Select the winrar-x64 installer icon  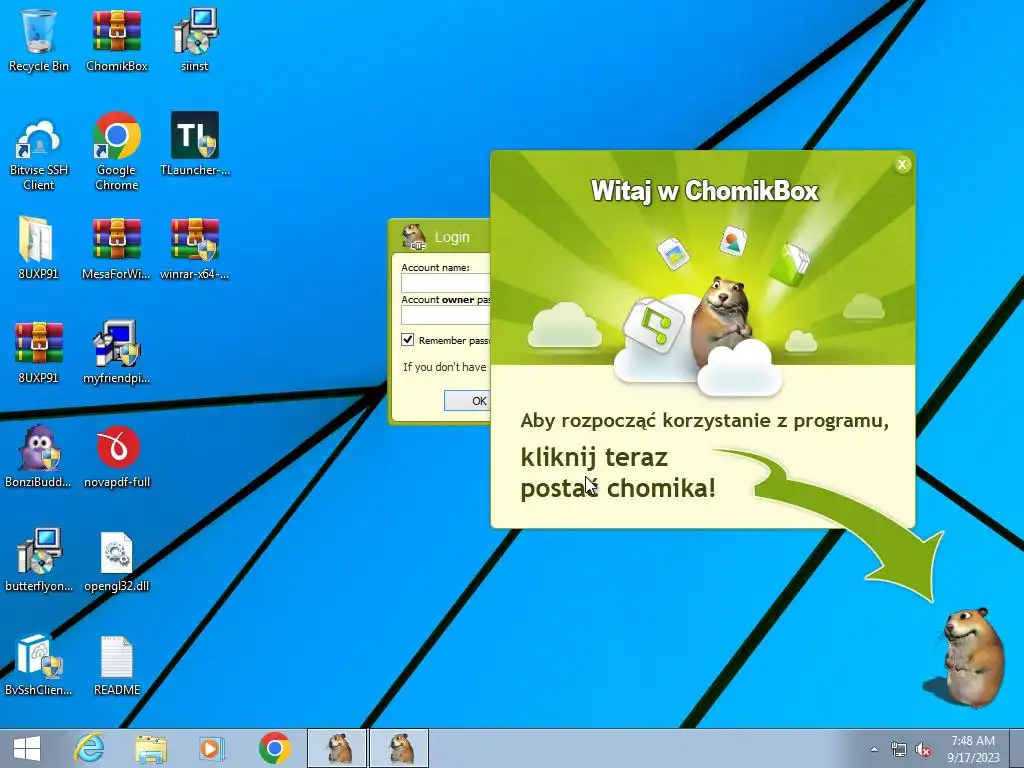pos(195,248)
